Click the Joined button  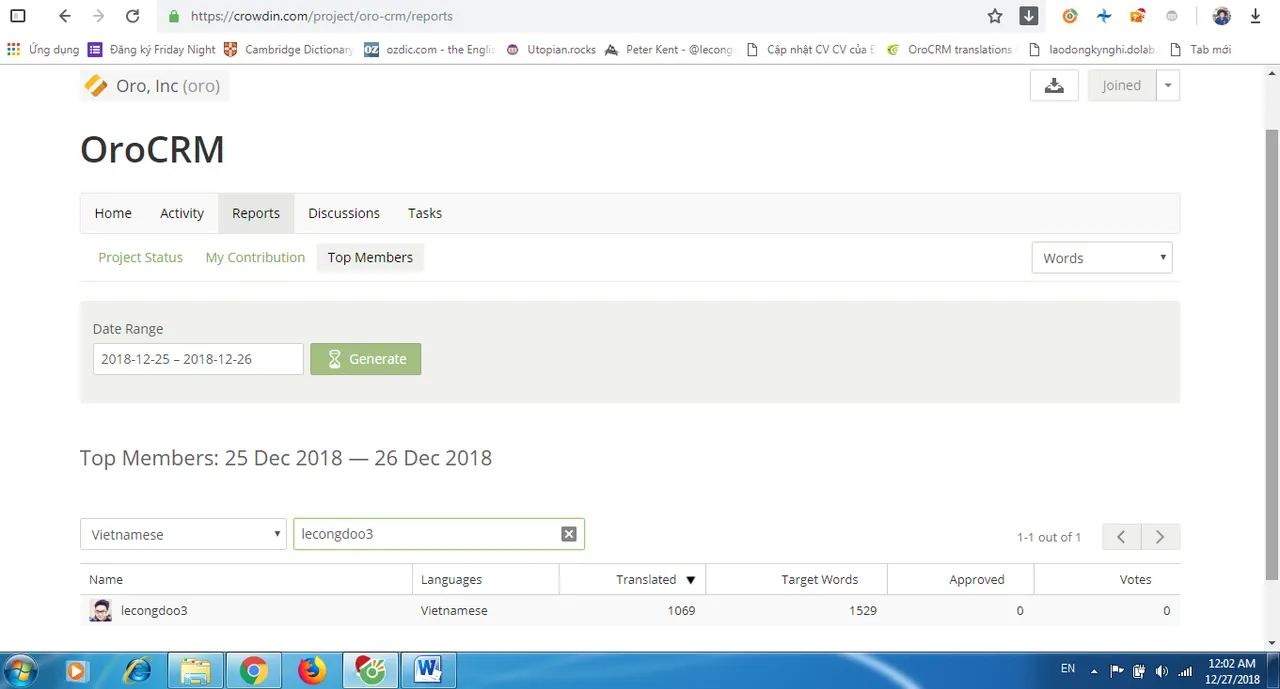(x=1121, y=85)
